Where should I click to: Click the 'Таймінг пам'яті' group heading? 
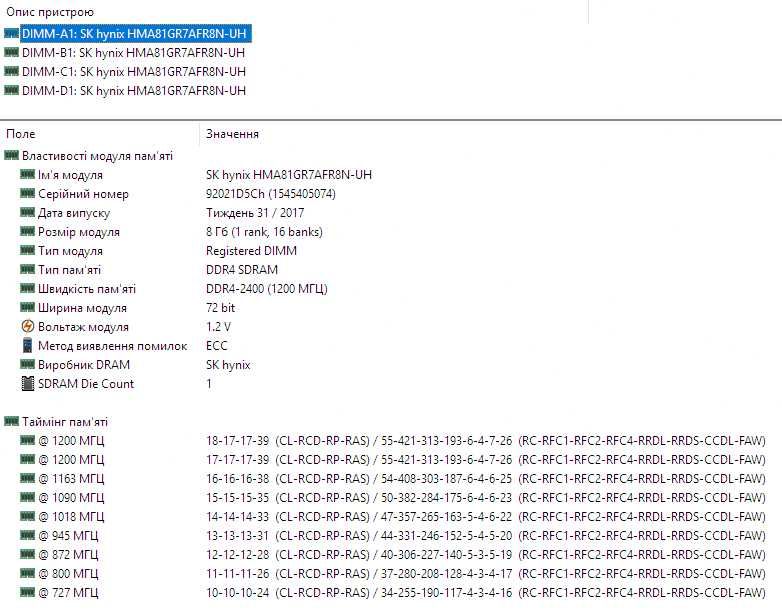coord(65,422)
